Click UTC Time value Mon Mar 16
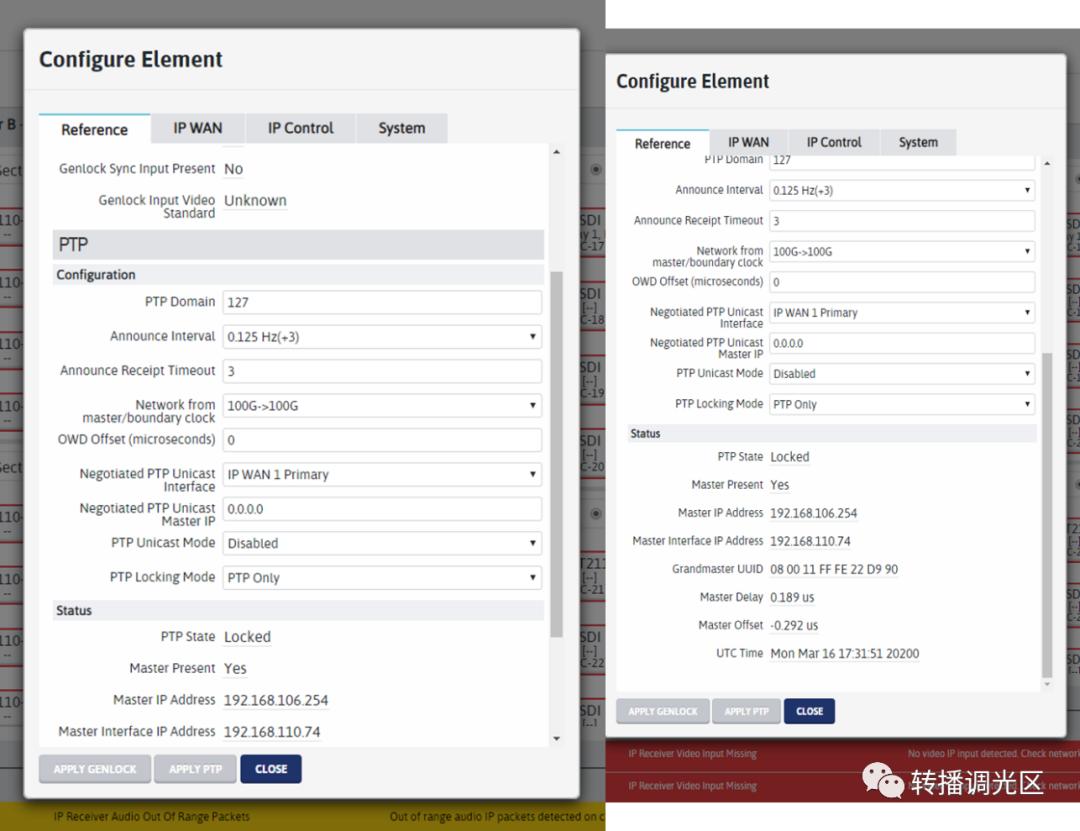1080x831 pixels. [844, 653]
